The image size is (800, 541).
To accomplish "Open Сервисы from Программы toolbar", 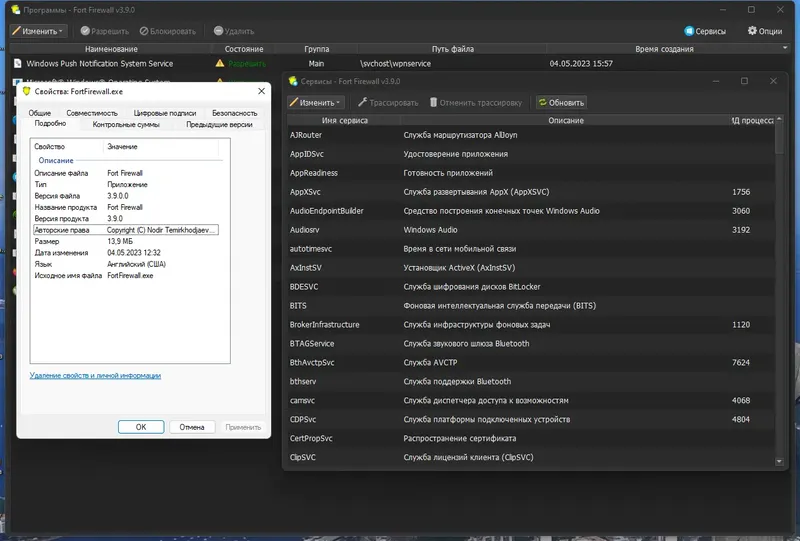I will tap(705, 31).
